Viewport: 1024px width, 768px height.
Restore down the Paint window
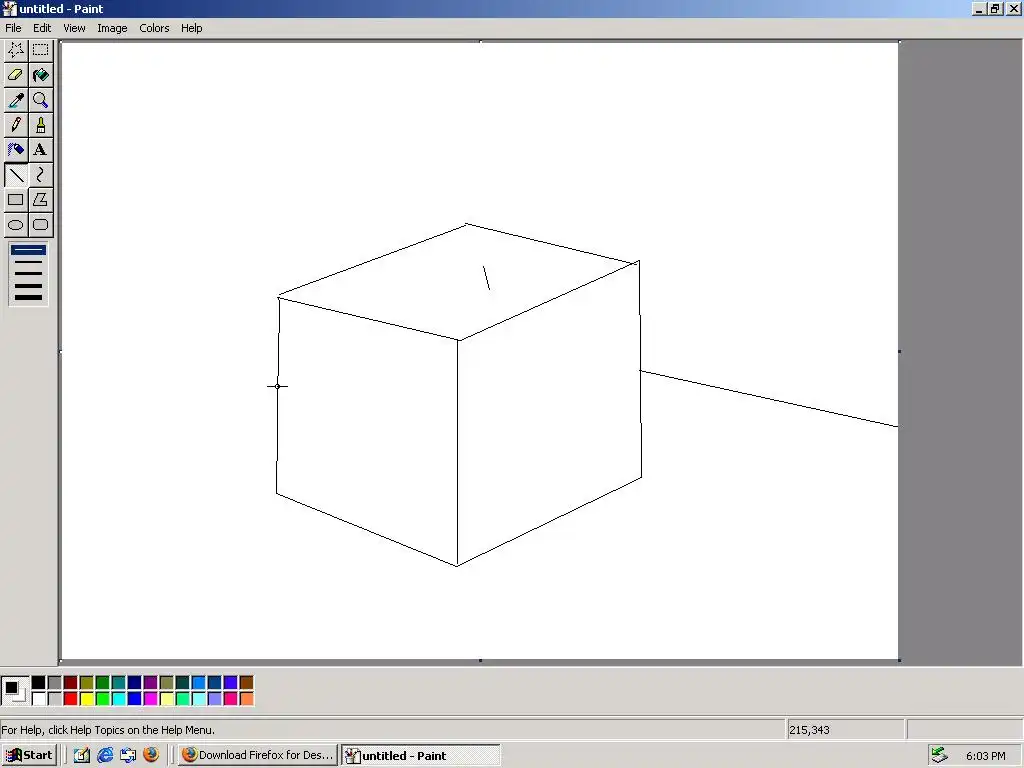[x=995, y=8]
